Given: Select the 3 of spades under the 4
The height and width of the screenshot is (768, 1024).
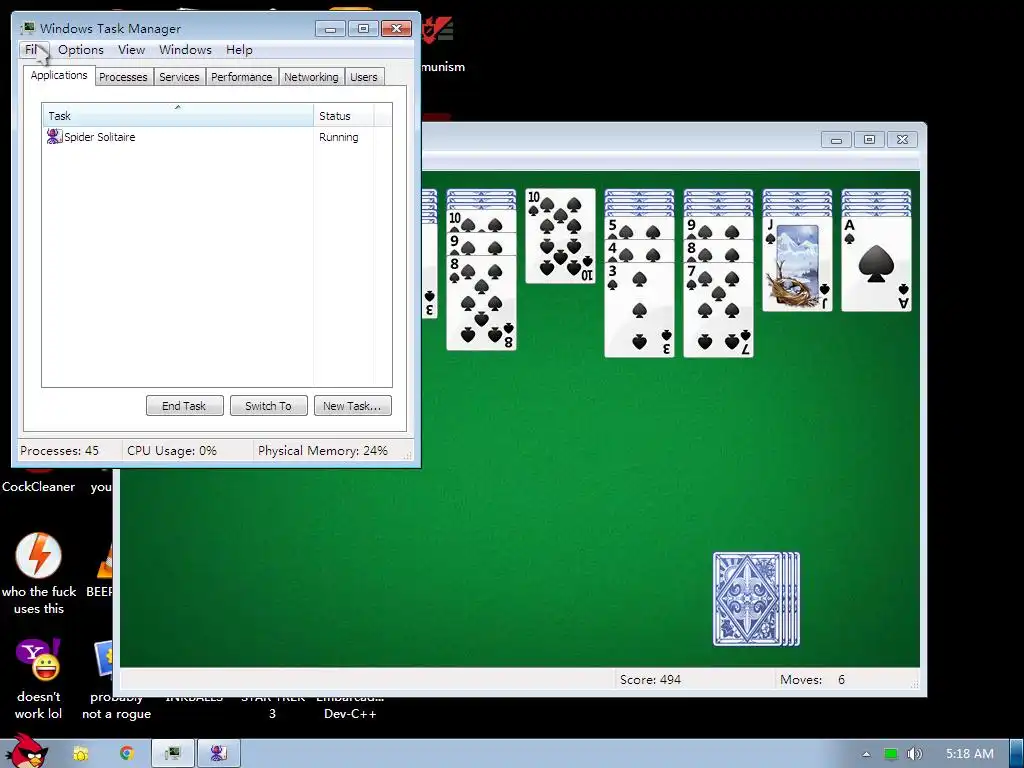Looking at the screenshot, I should click(x=639, y=310).
